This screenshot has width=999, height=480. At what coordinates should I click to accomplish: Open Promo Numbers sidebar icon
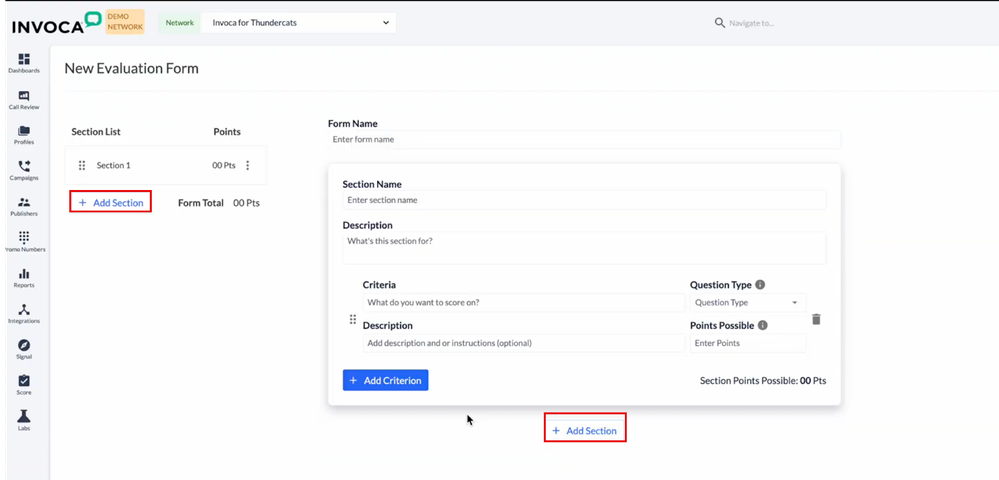pos(24,241)
